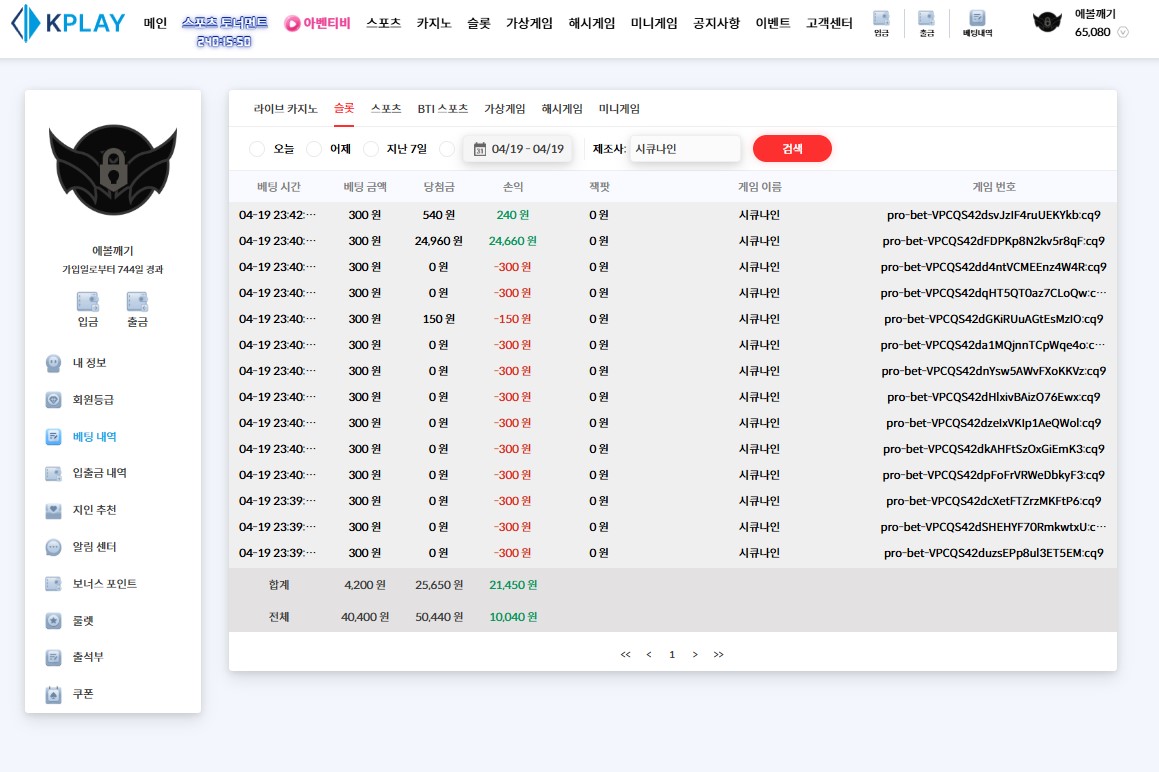Open 입출금 내역 in the sidebar
1159x772 pixels.
pos(99,473)
